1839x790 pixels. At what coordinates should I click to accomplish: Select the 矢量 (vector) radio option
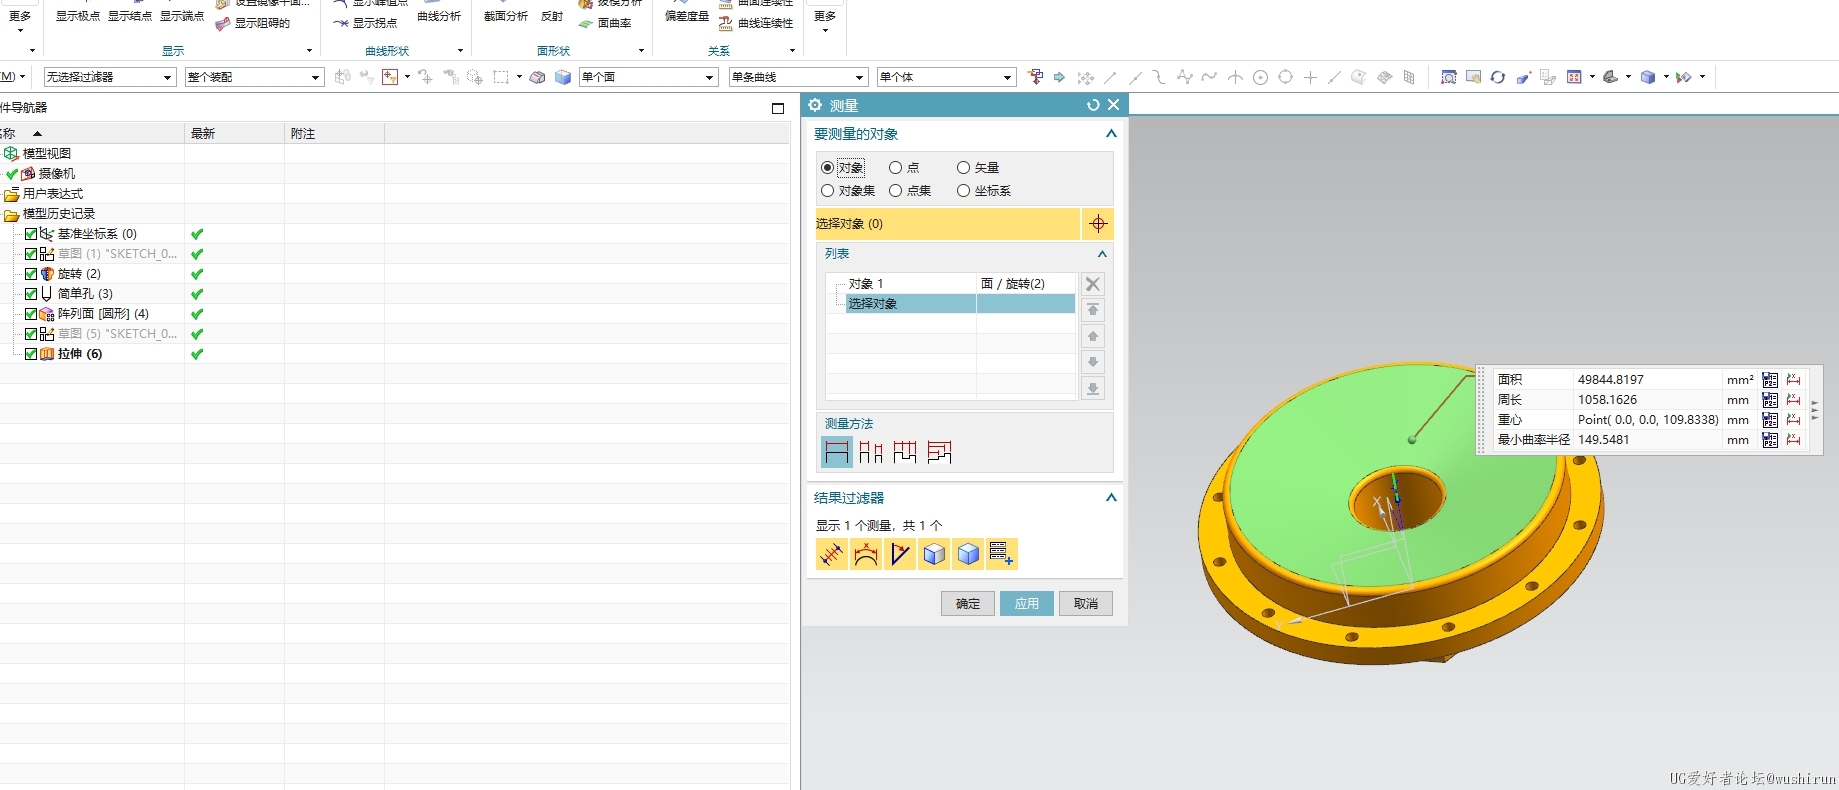[x=963, y=168]
